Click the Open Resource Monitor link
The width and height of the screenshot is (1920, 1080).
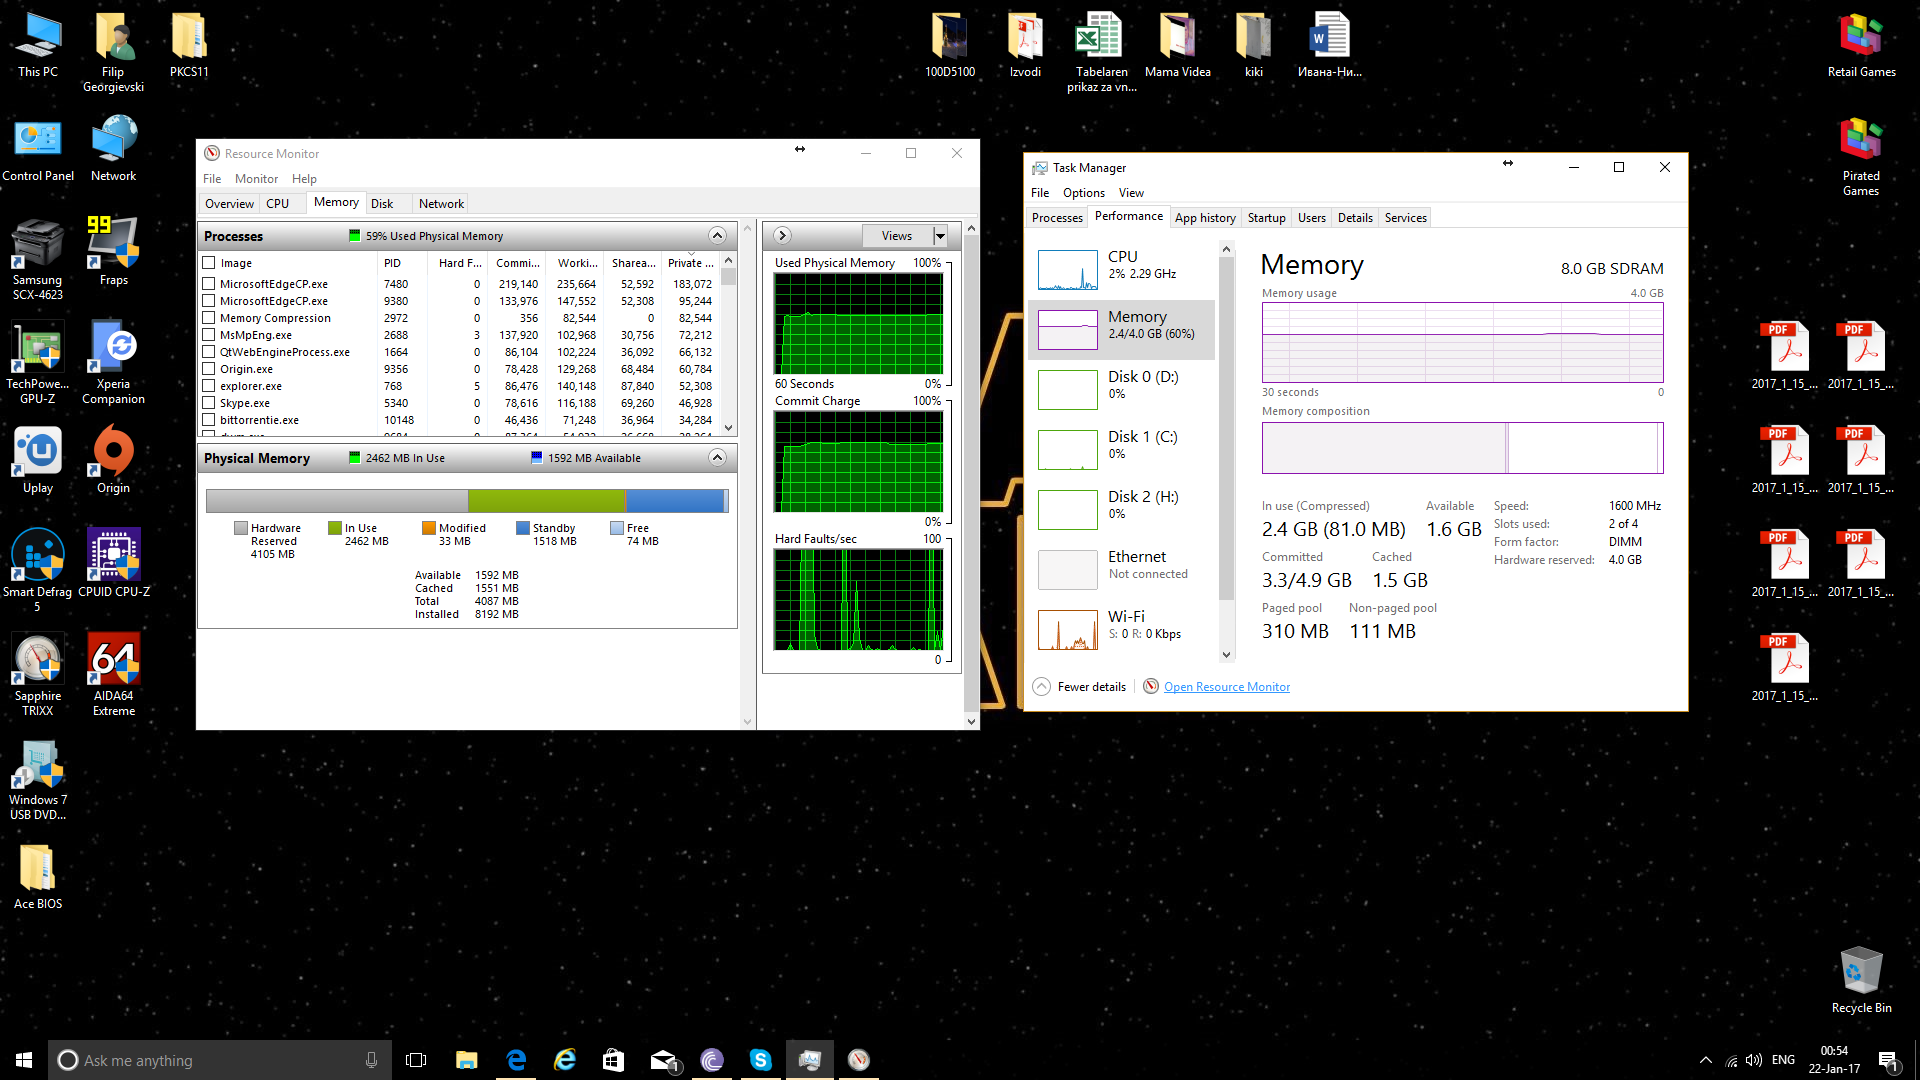pos(1227,687)
